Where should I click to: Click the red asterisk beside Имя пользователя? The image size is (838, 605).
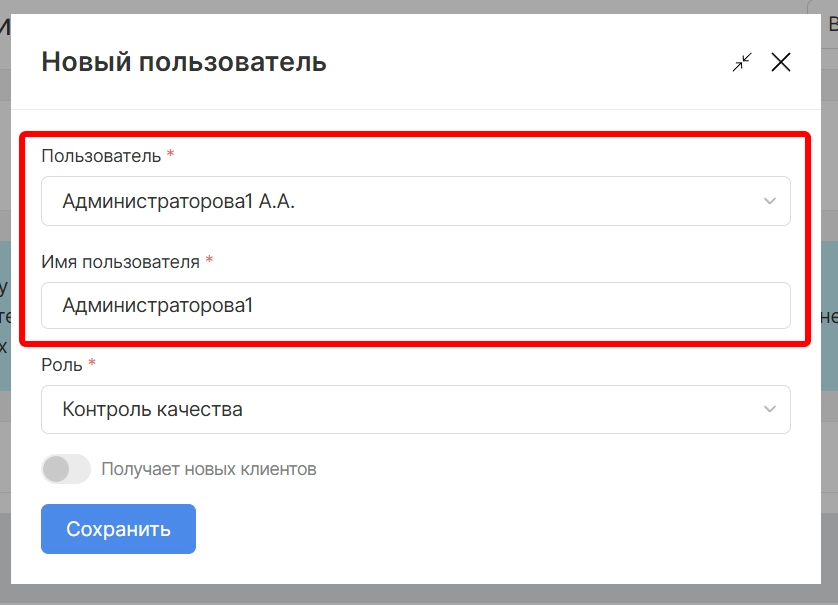pyautogui.click(x=209, y=260)
